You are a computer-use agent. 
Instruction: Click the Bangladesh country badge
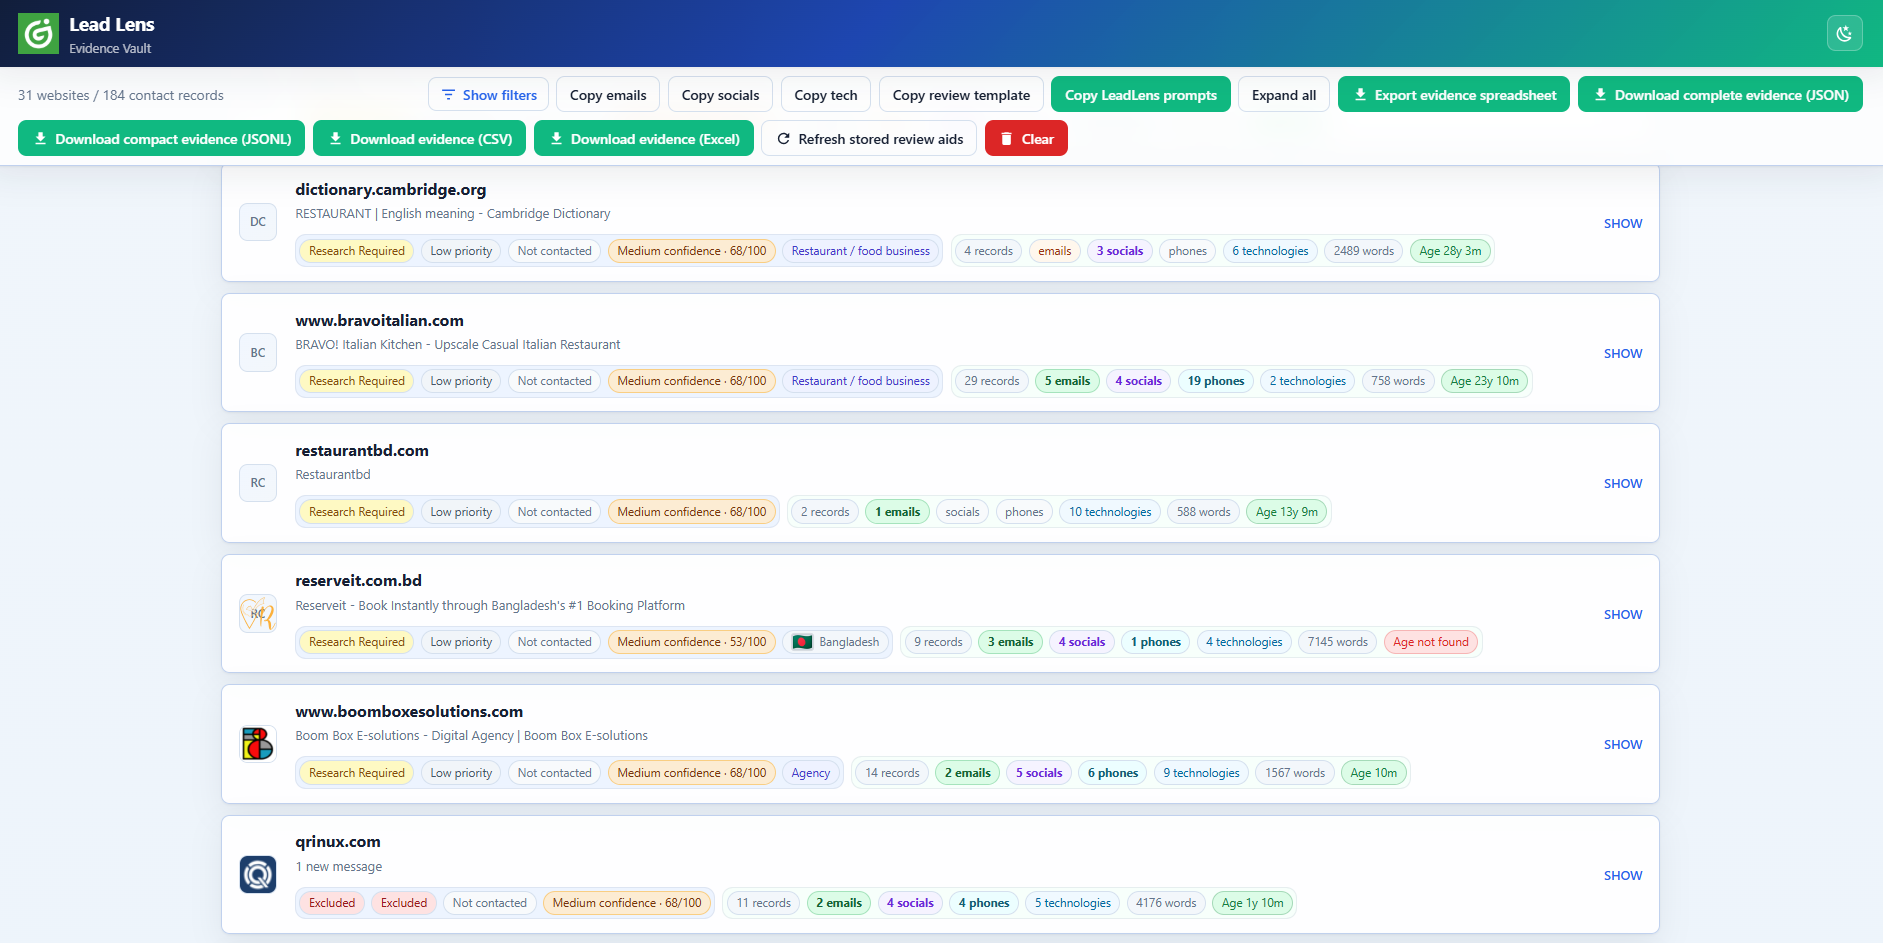[836, 642]
